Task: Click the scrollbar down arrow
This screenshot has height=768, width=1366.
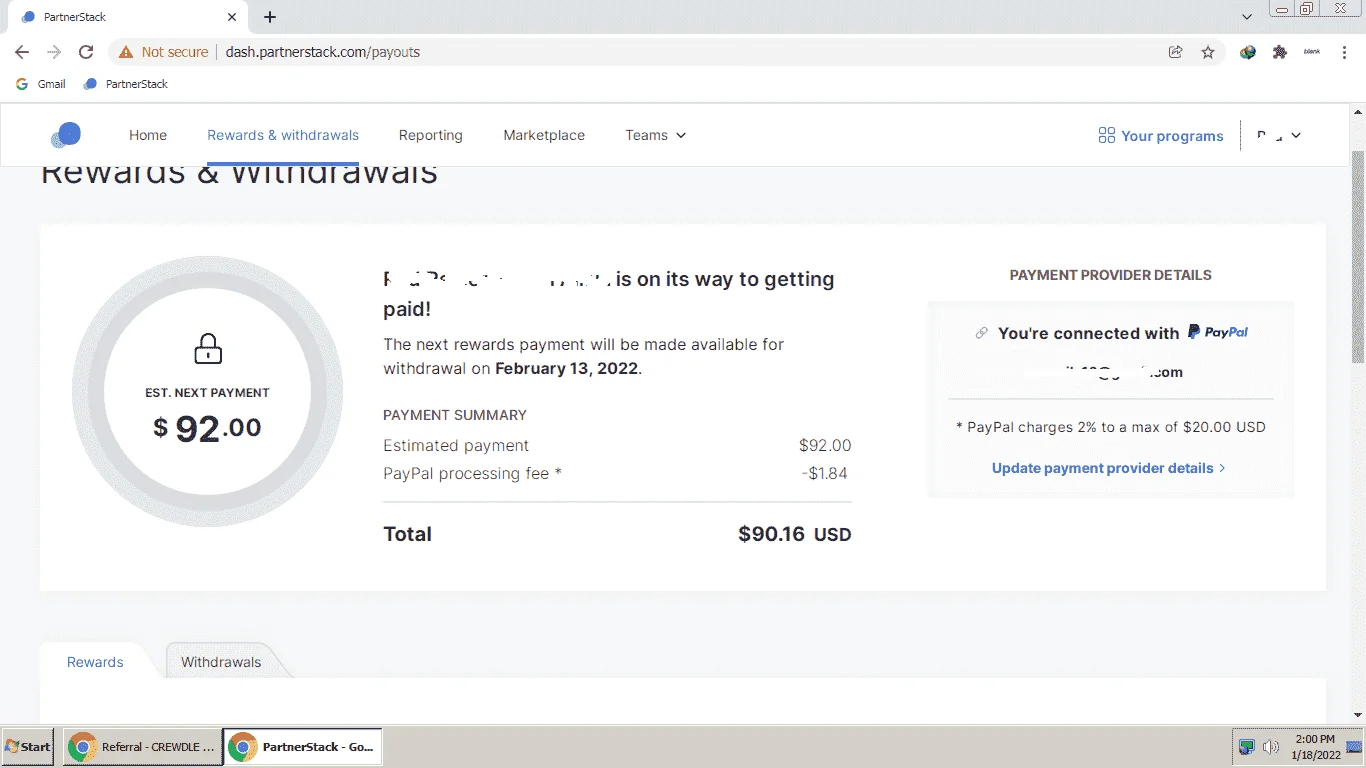Action: coord(1358,715)
